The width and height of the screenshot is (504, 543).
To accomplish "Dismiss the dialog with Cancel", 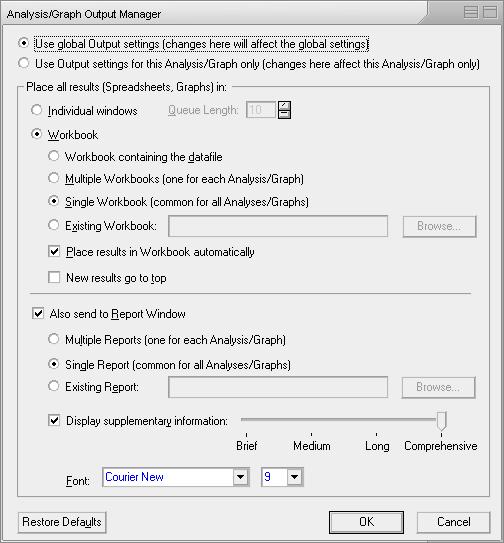I will coord(453,522).
